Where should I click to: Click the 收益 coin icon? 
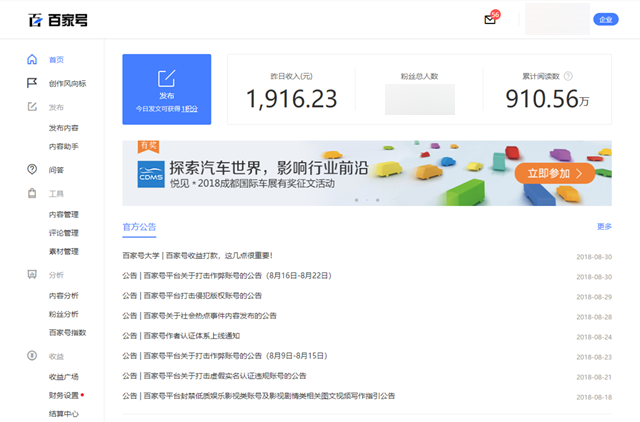click(32, 355)
